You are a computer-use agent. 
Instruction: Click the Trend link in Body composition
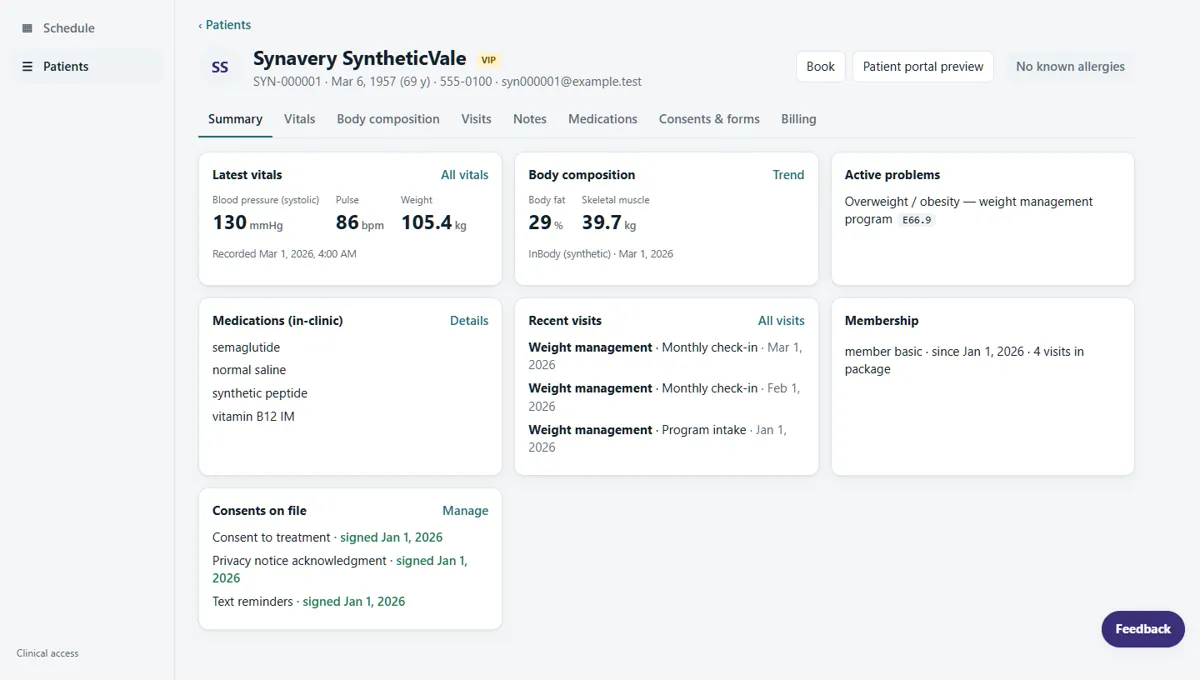pos(788,175)
